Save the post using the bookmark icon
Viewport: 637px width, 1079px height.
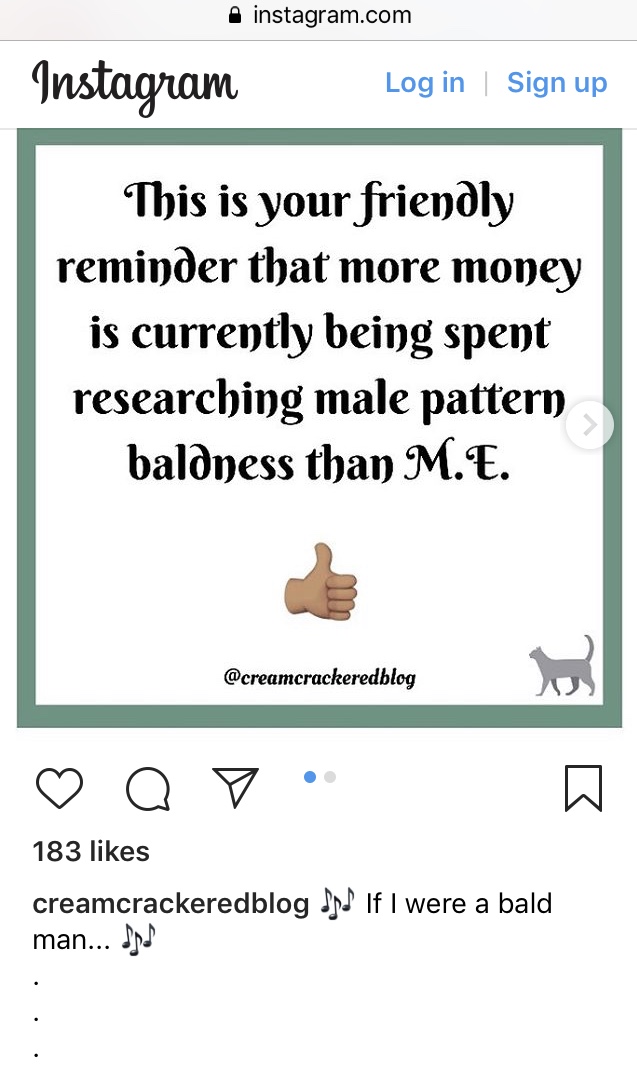(583, 788)
